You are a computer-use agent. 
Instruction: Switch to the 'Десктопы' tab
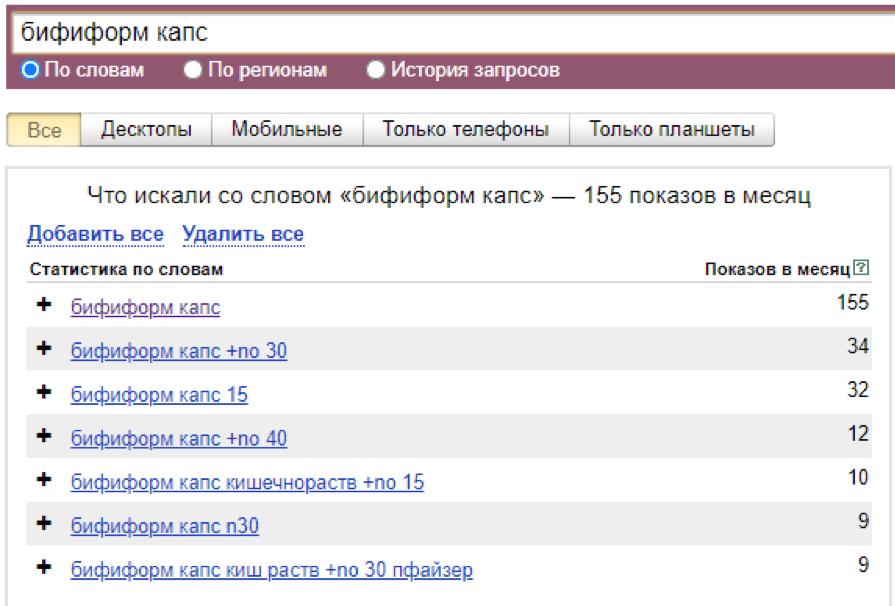coord(146,130)
